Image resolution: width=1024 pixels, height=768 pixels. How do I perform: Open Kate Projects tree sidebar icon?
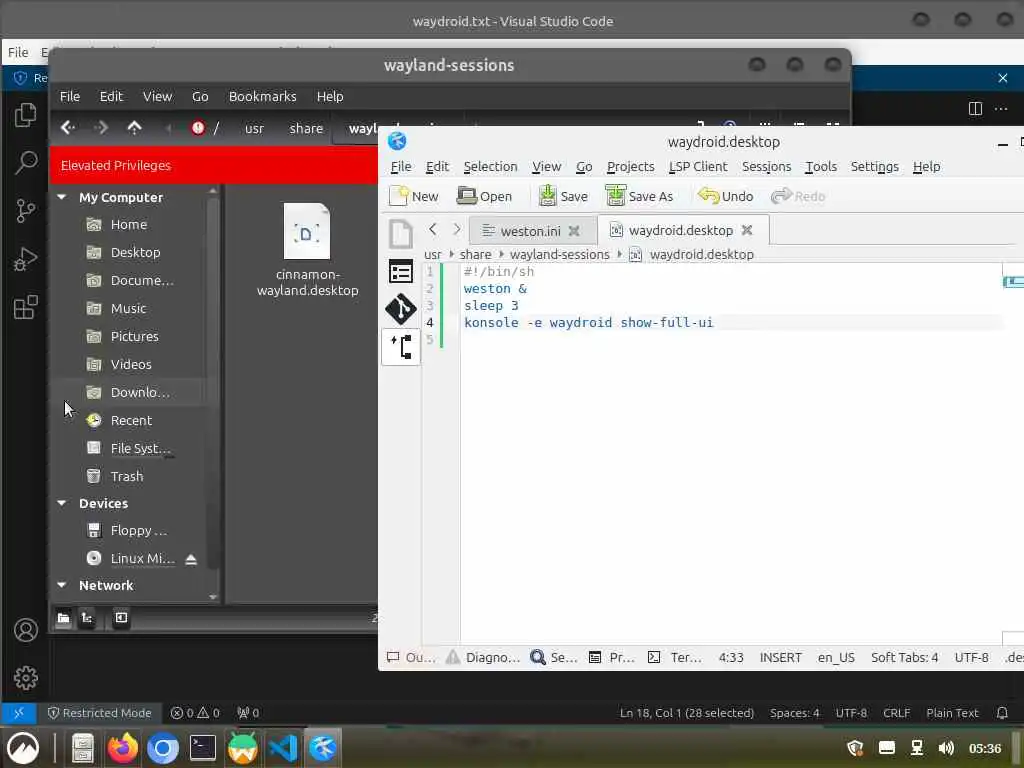[400, 347]
